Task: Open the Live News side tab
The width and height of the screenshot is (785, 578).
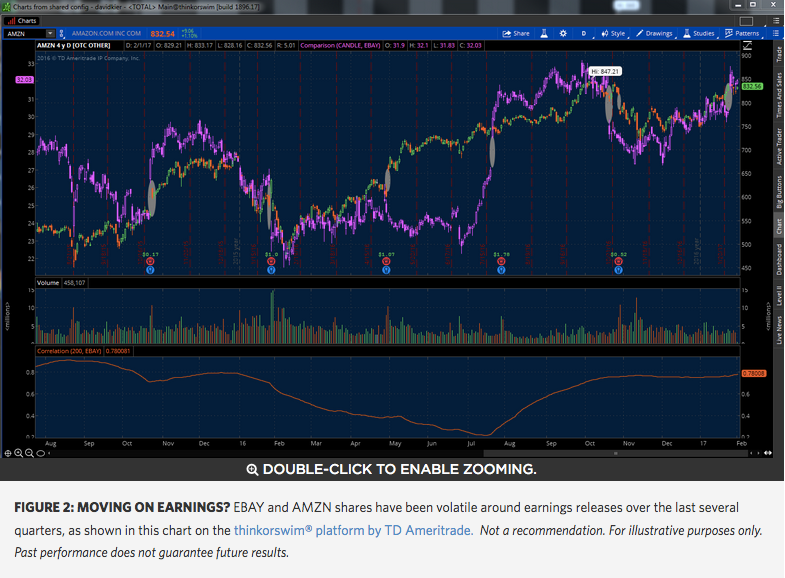Action: (779, 329)
